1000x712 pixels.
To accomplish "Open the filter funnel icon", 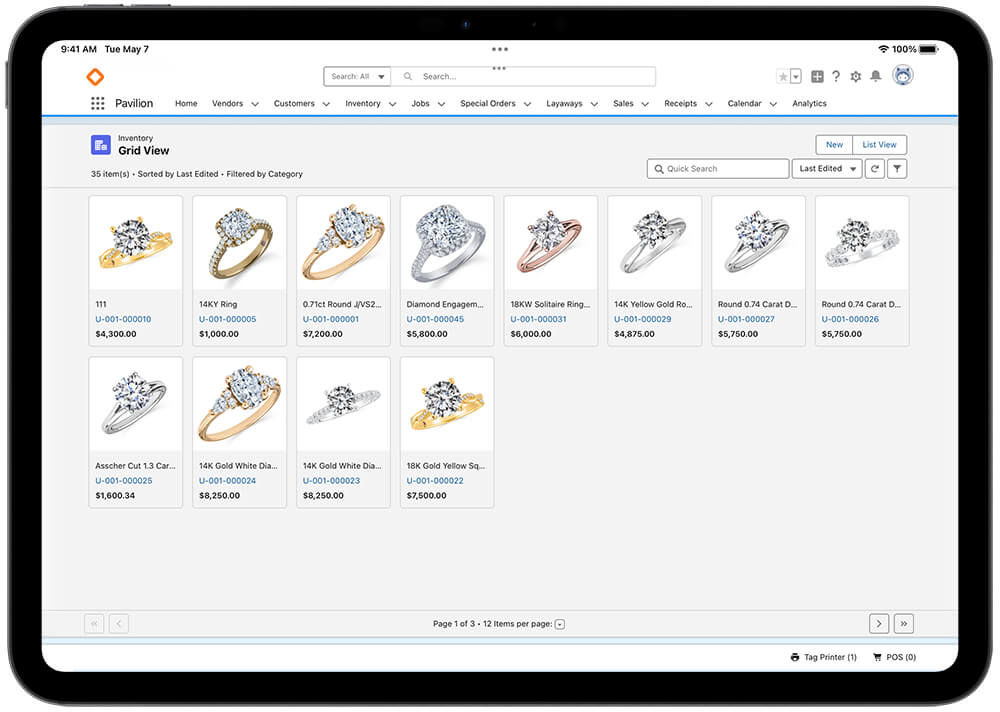I will 897,169.
